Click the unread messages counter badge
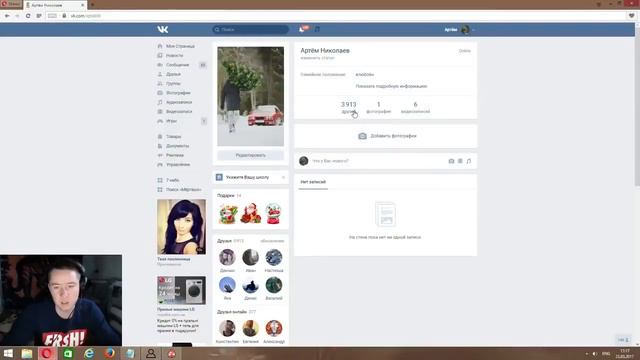 (203, 65)
